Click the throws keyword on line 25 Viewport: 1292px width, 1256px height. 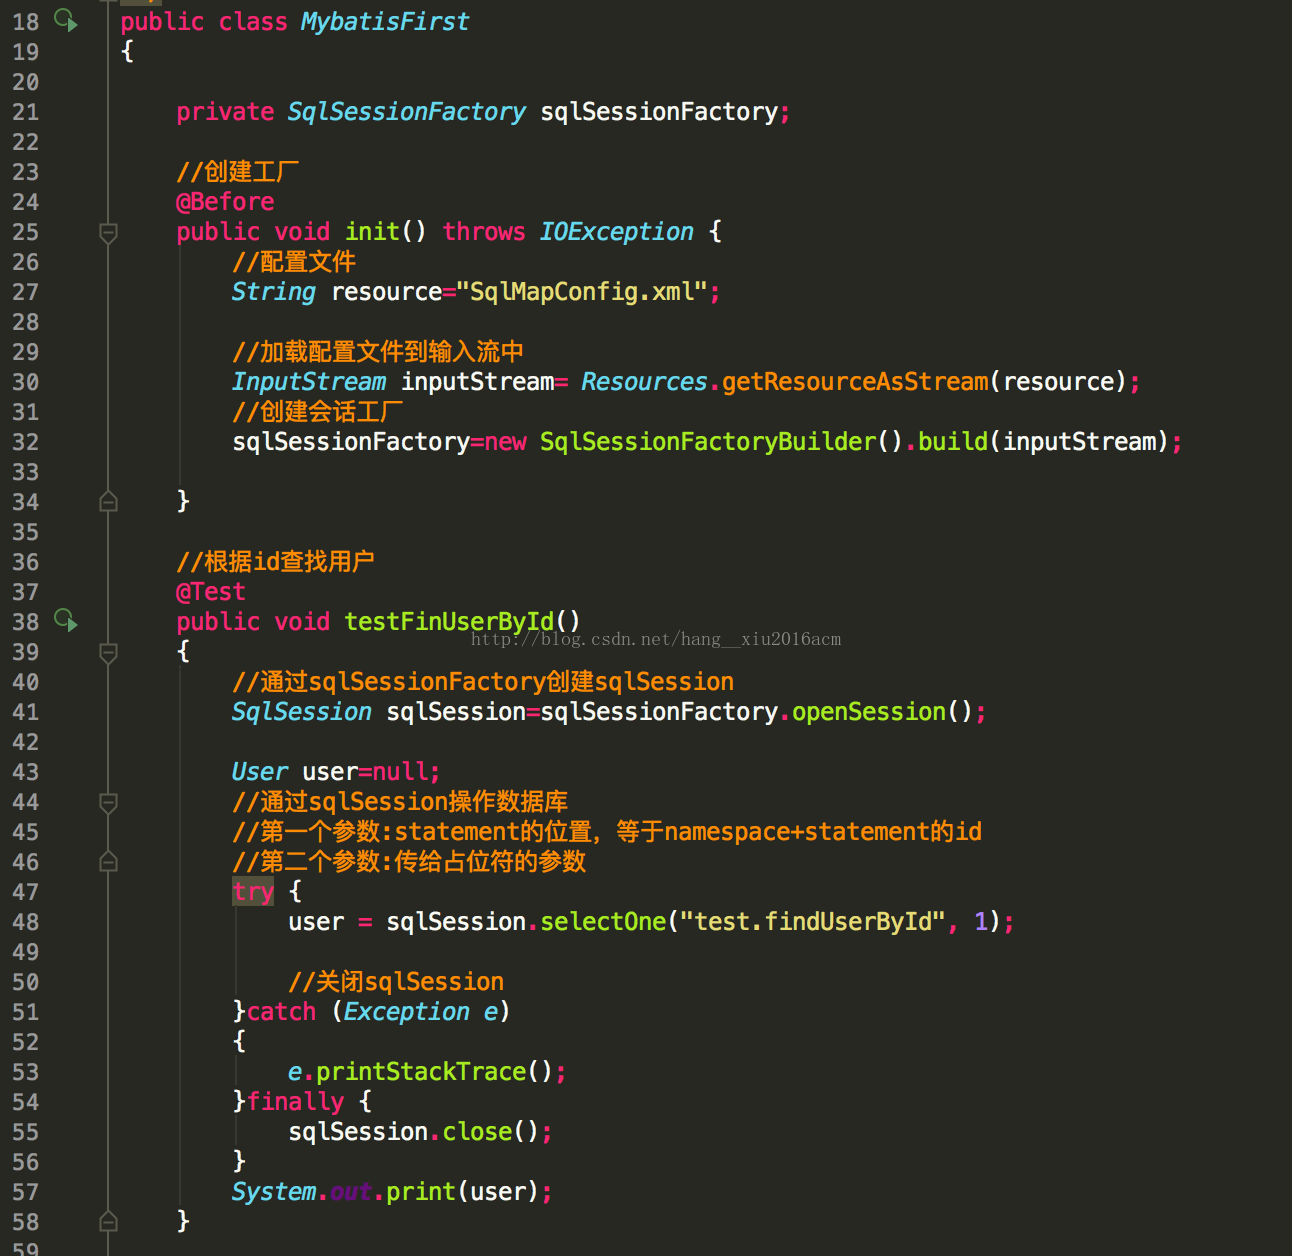pyautogui.click(x=484, y=232)
